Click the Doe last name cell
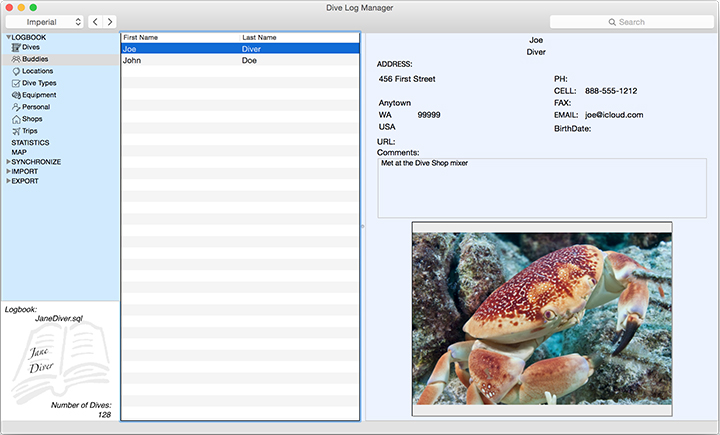Image resolution: width=720 pixels, height=435 pixels. (x=249, y=60)
